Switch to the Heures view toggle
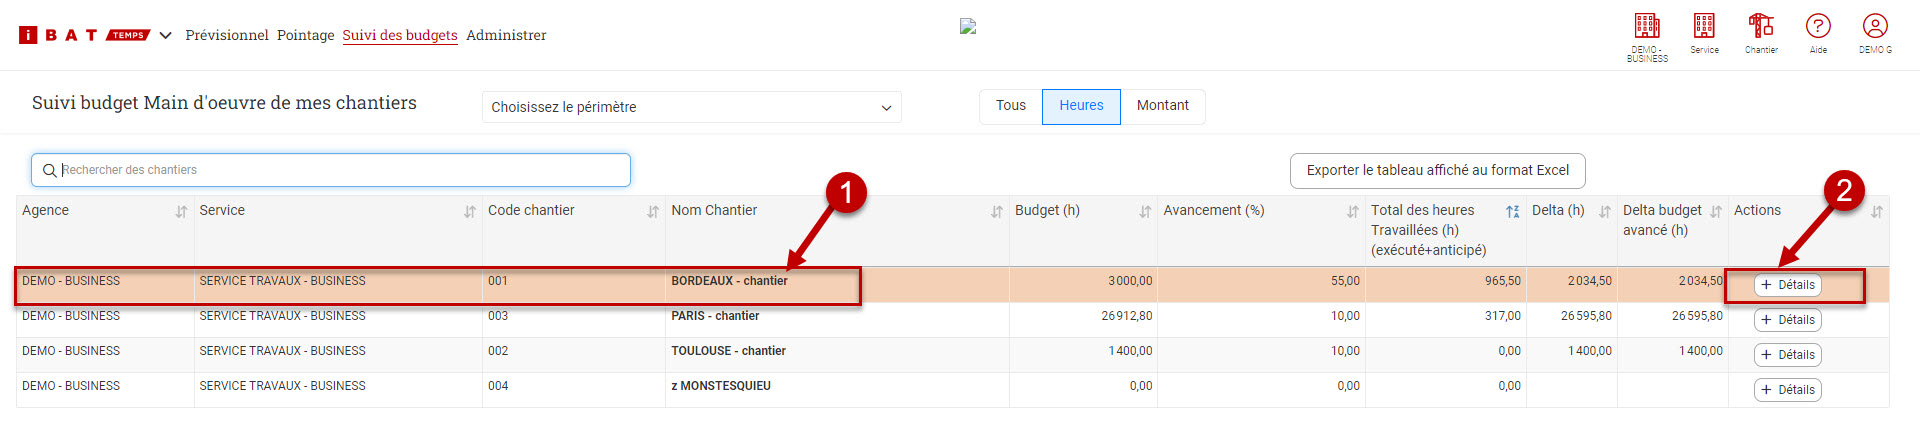1920x426 pixels. (1081, 106)
